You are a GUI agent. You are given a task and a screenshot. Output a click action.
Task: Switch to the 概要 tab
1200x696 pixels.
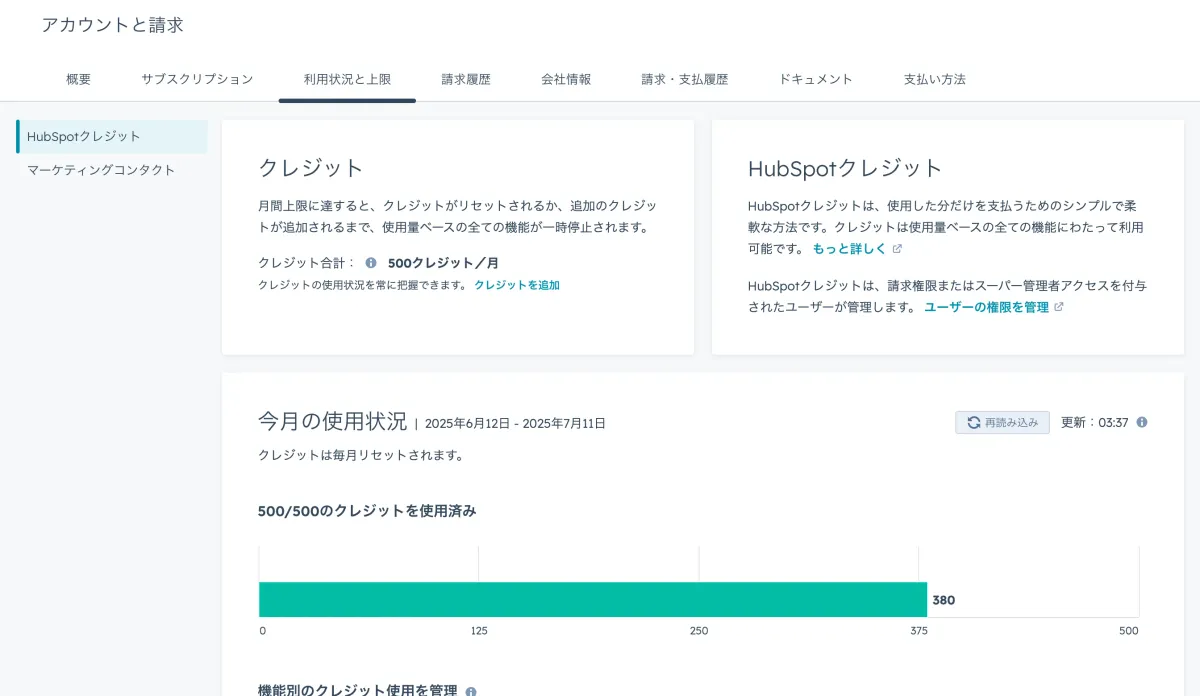pos(78,78)
